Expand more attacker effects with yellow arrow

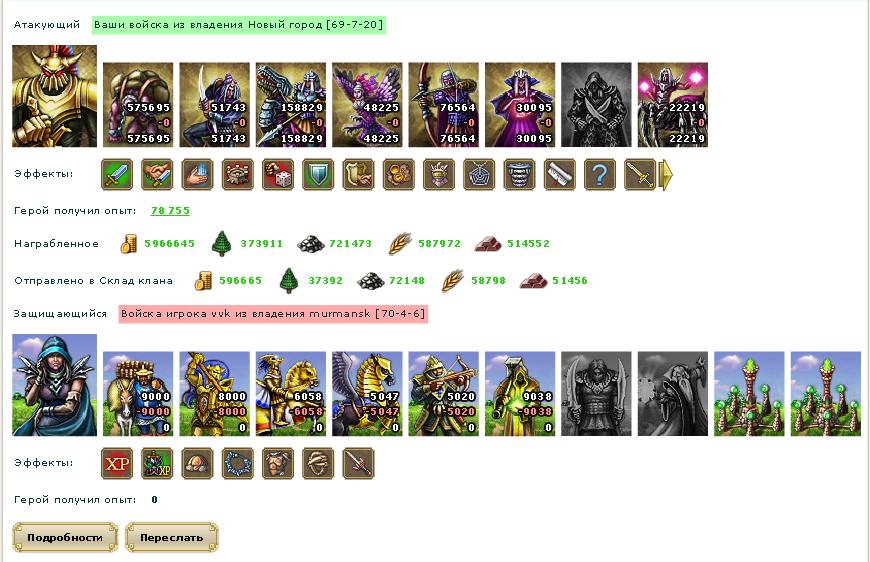click(x=665, y=175)
